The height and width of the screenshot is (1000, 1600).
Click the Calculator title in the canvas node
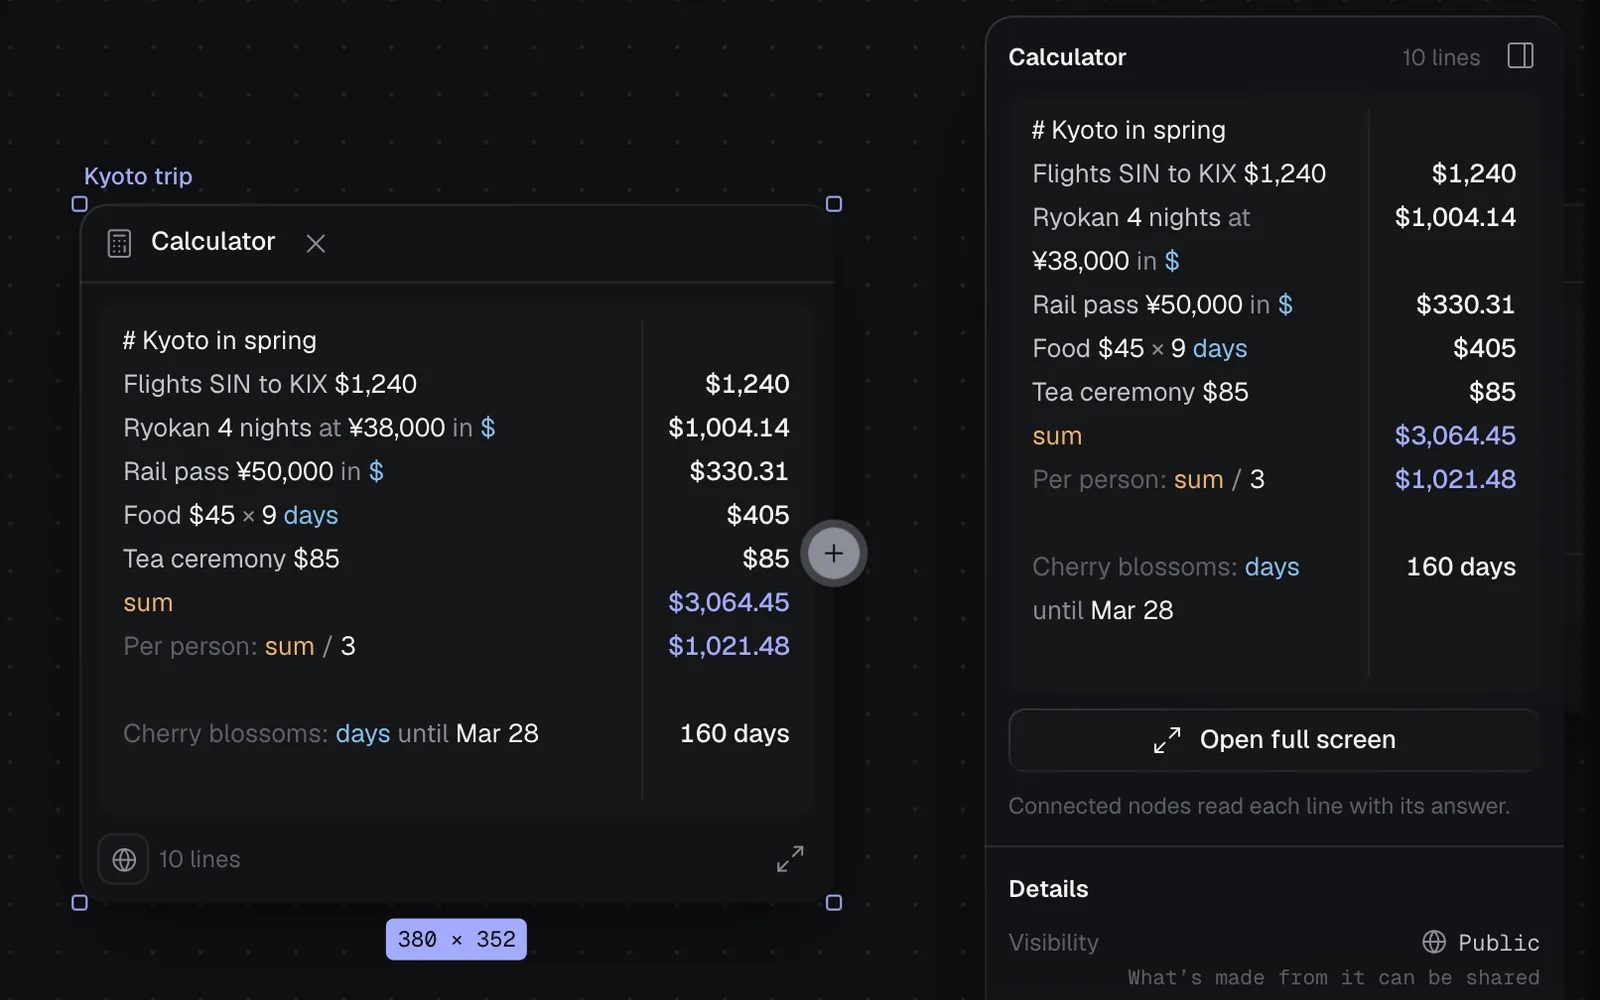click(213, 242)
